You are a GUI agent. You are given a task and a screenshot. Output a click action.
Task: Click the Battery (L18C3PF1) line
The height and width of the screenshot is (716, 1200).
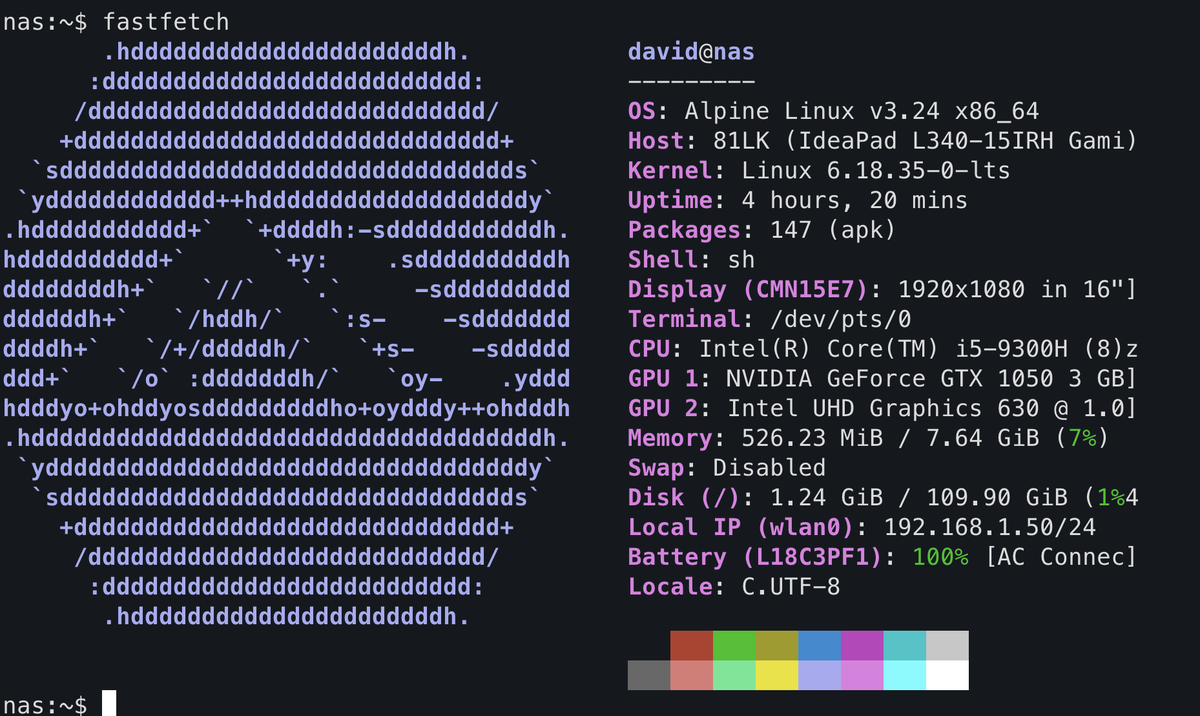(883, 557)
